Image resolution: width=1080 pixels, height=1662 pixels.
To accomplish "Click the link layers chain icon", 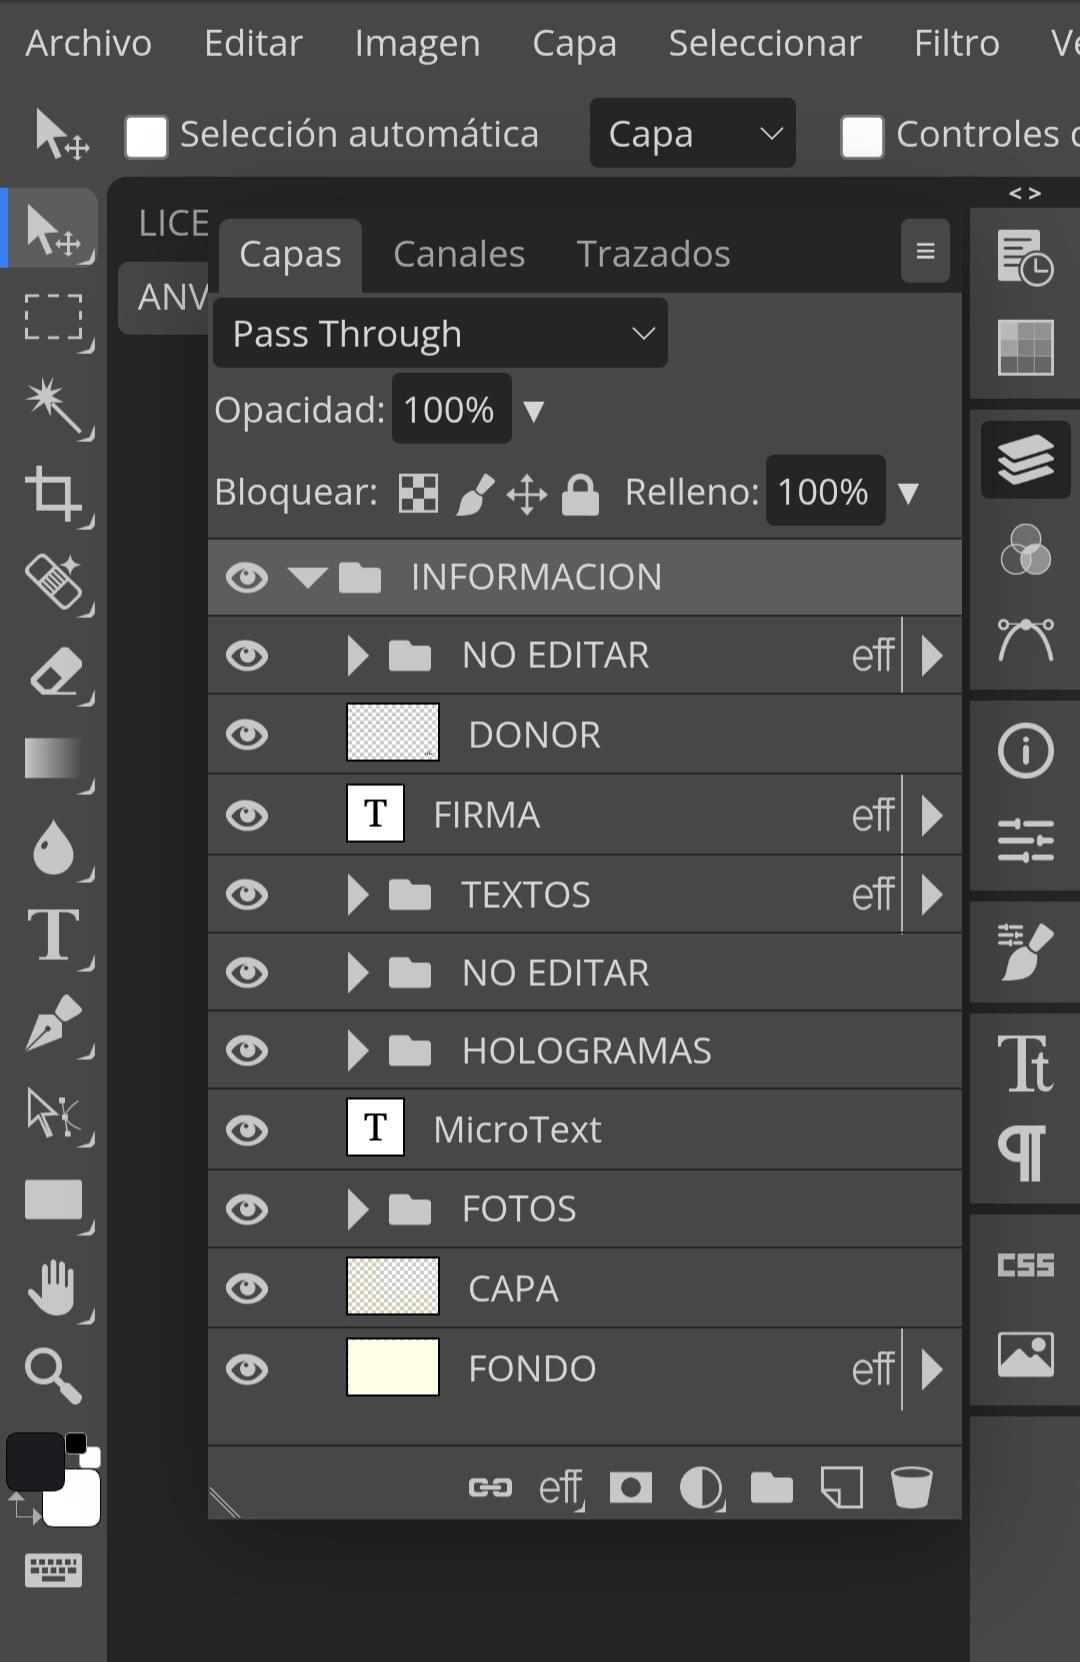I will [490, 1488].
